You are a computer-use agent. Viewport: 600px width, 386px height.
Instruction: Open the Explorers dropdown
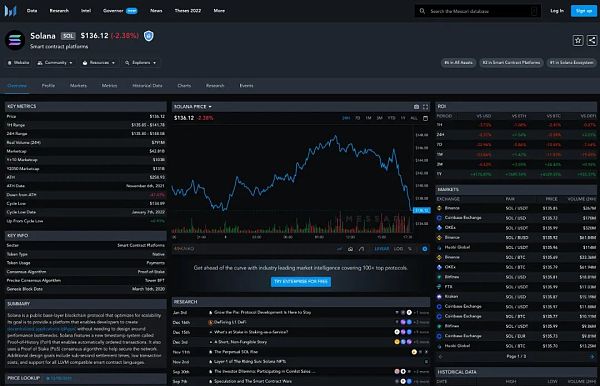click(x=140, y=63)
